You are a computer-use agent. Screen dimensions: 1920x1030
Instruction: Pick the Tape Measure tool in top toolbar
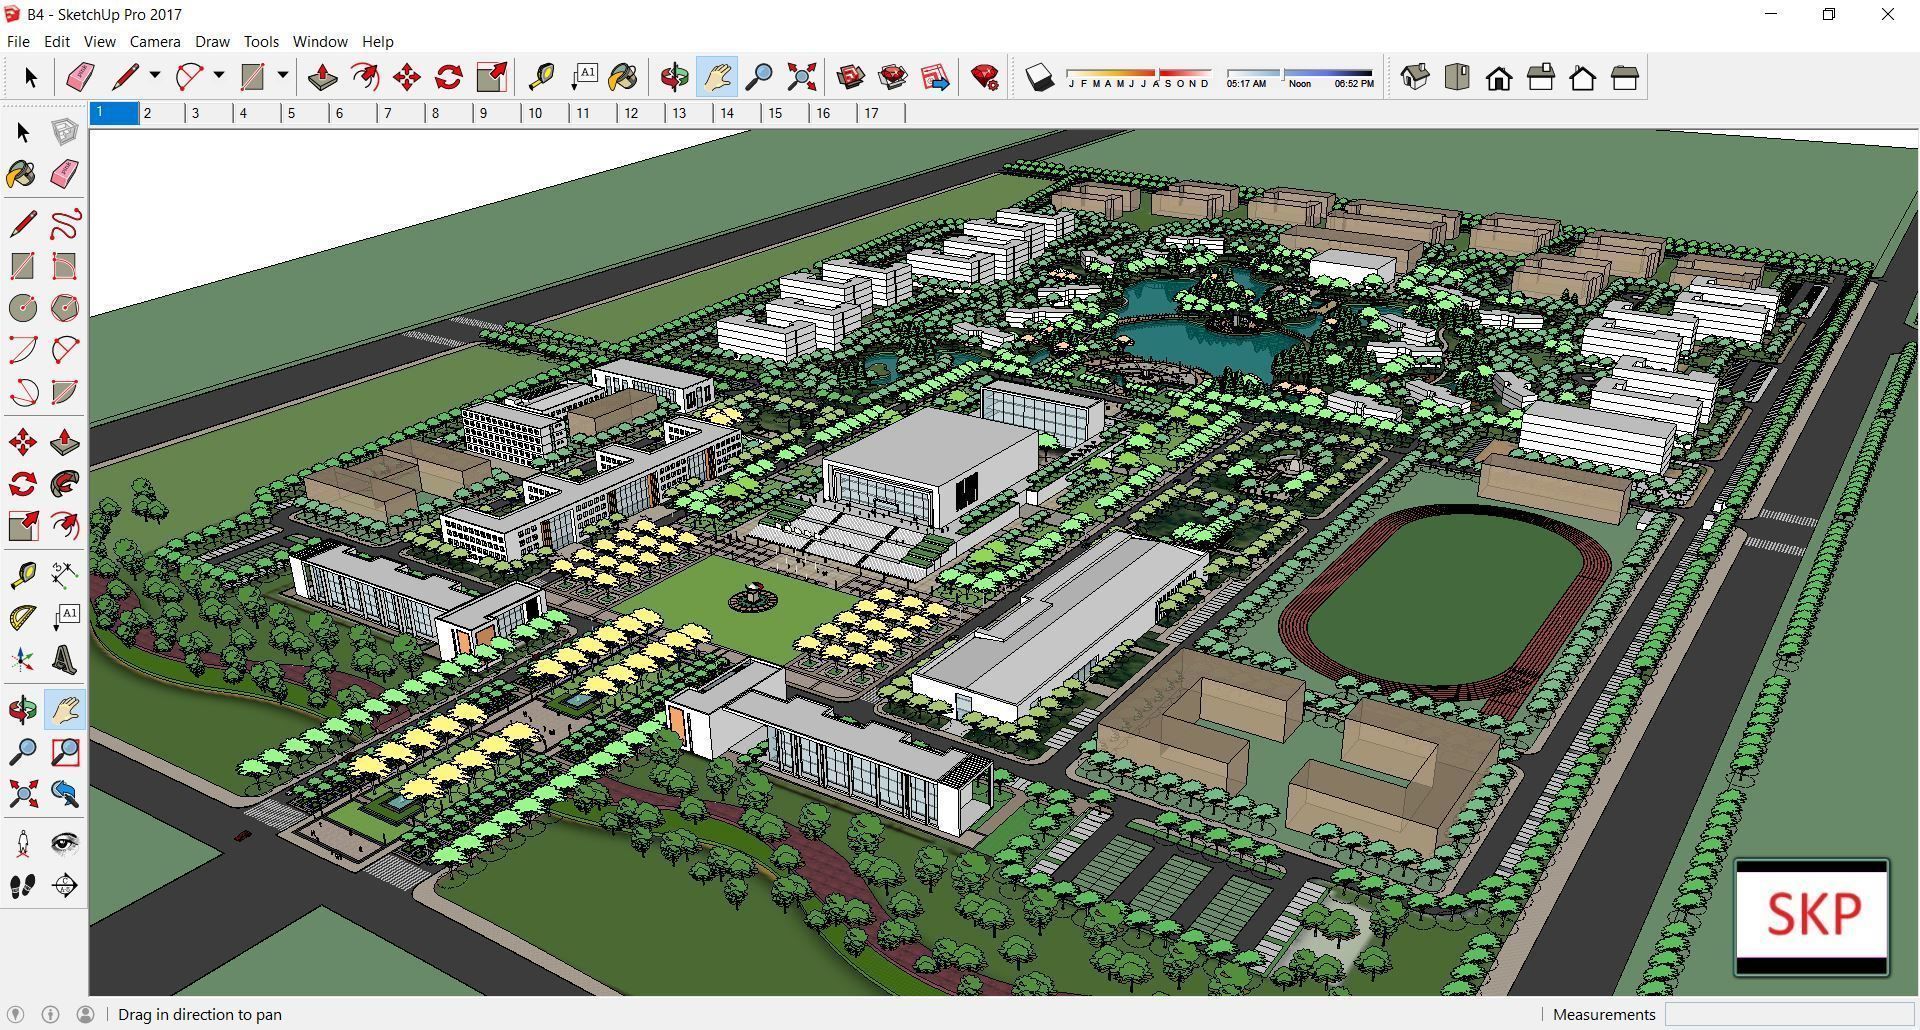point(541,77)
